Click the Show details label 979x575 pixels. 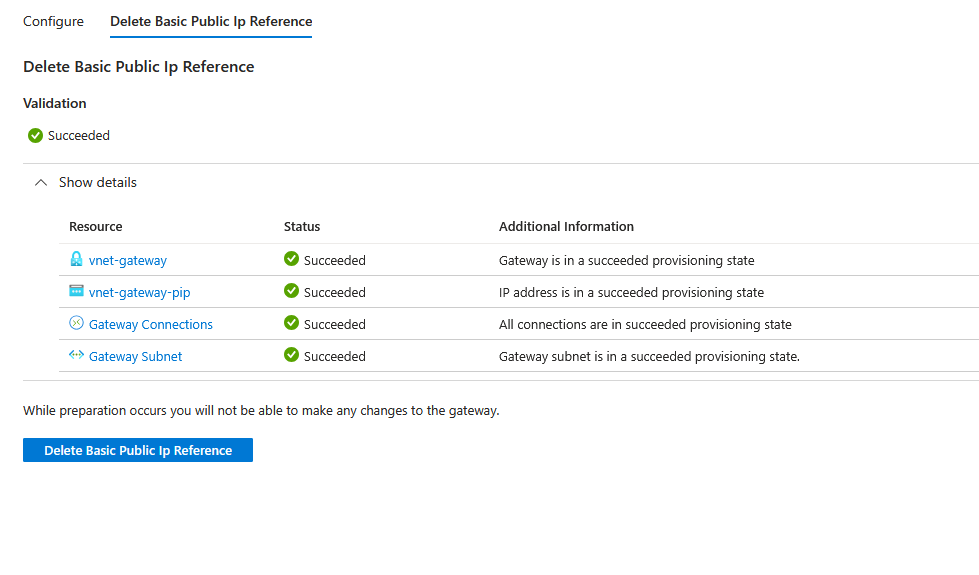tap(98, 183)
